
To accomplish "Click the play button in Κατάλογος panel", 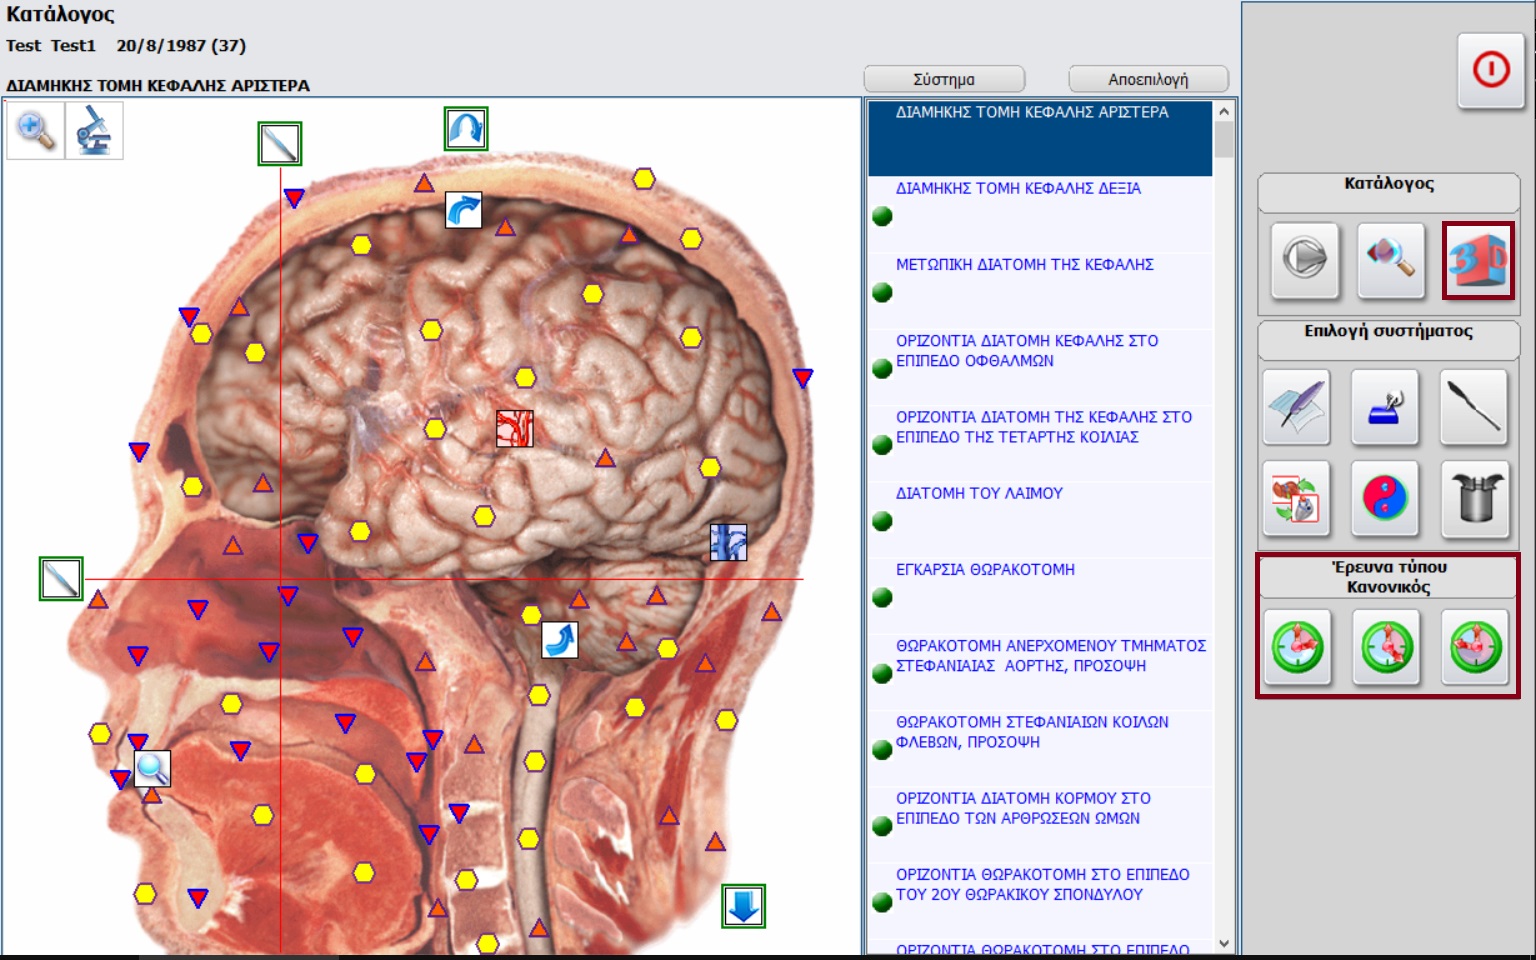I will point(1305,260).
